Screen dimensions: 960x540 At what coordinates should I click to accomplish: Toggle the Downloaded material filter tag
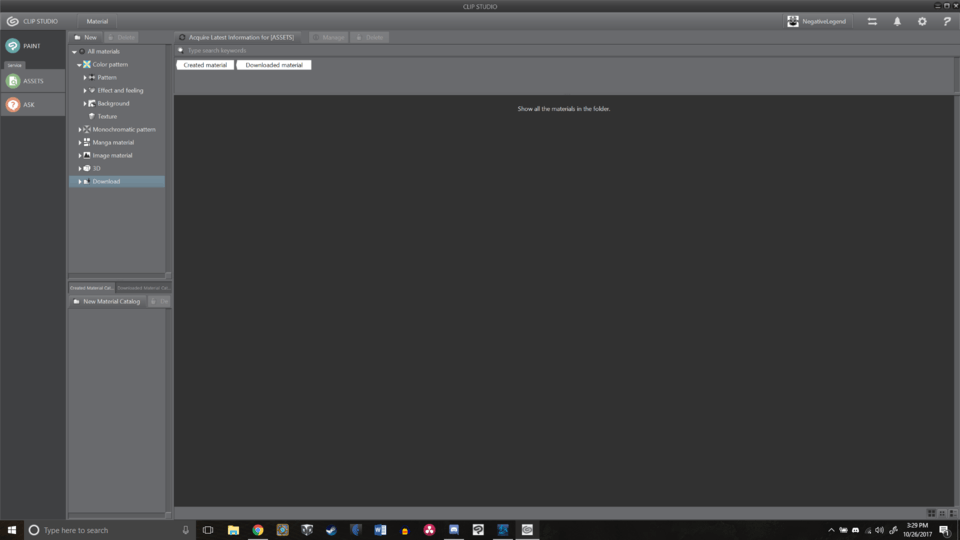(x=274, y=65)
